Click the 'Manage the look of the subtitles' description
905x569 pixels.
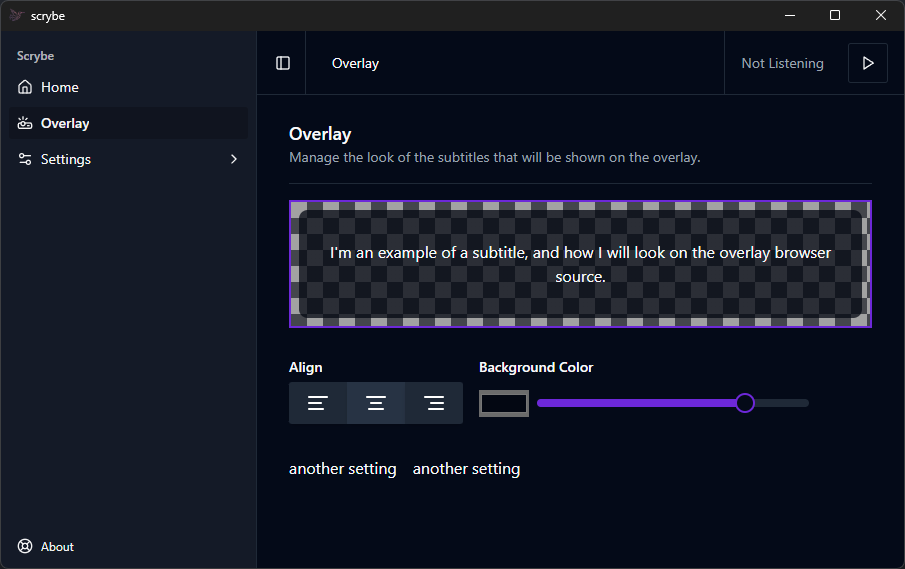click(x=495, y=158)
